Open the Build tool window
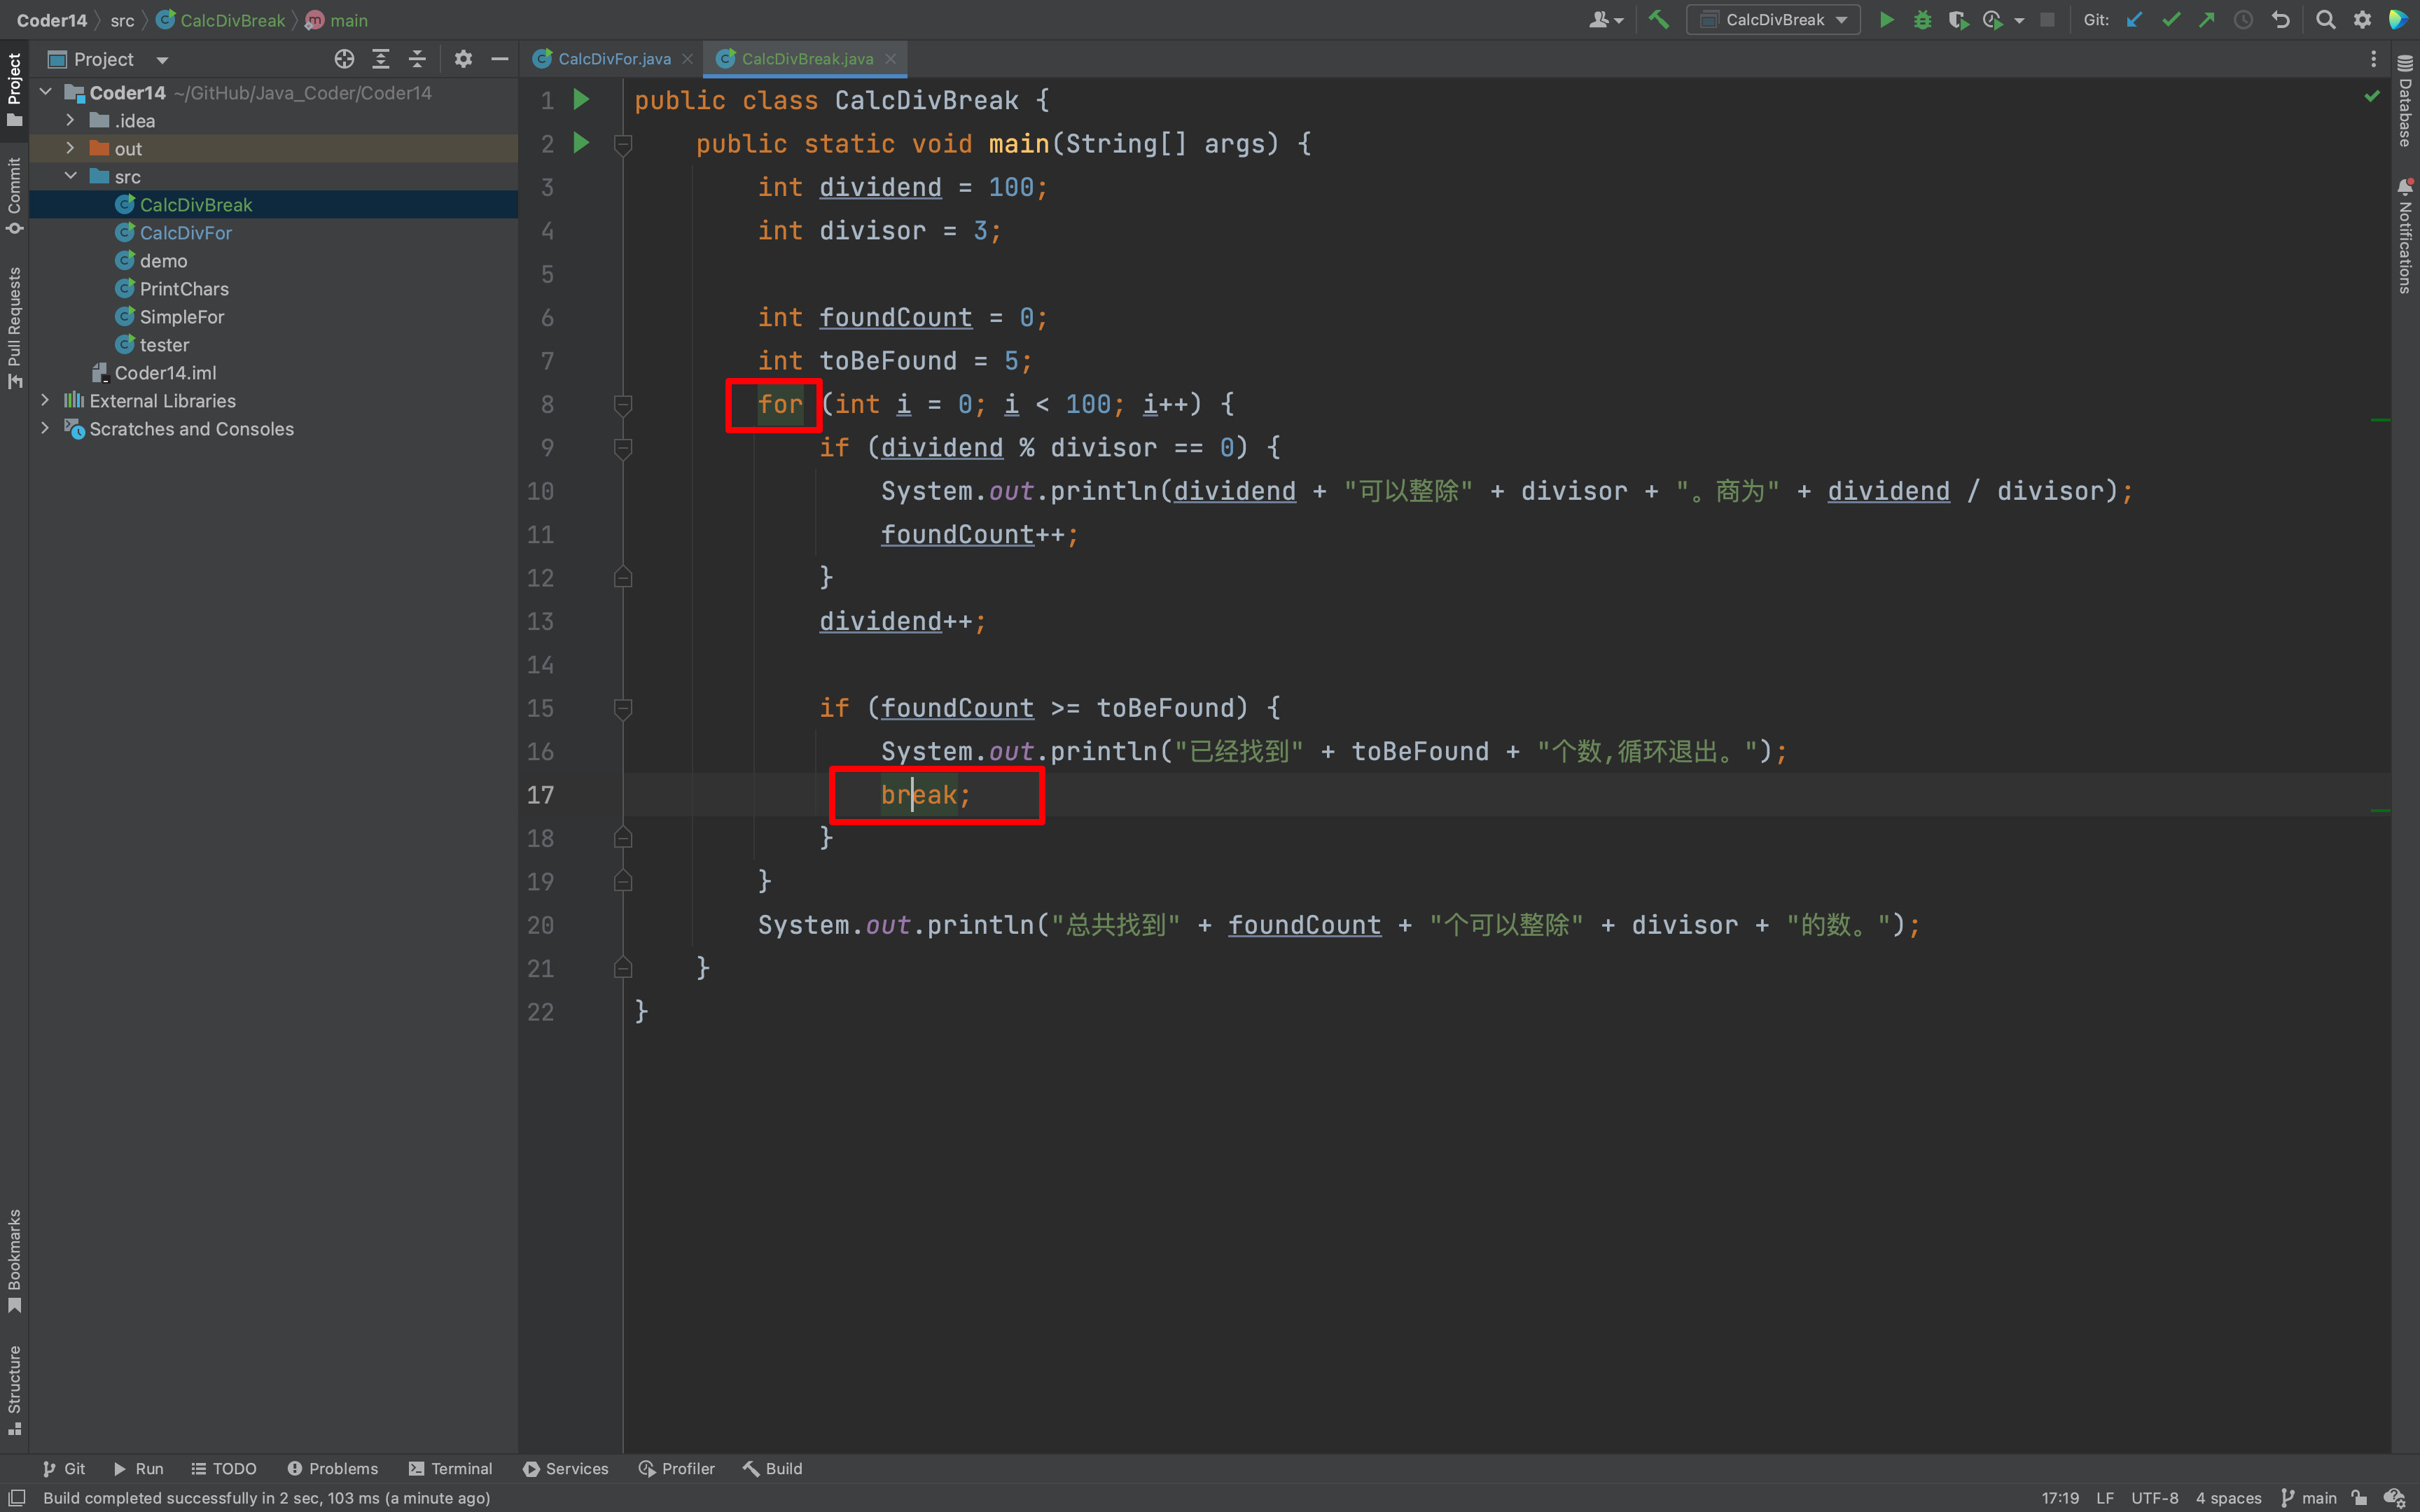The height and width of the screenshot is (1512, 2420). 772,1468
